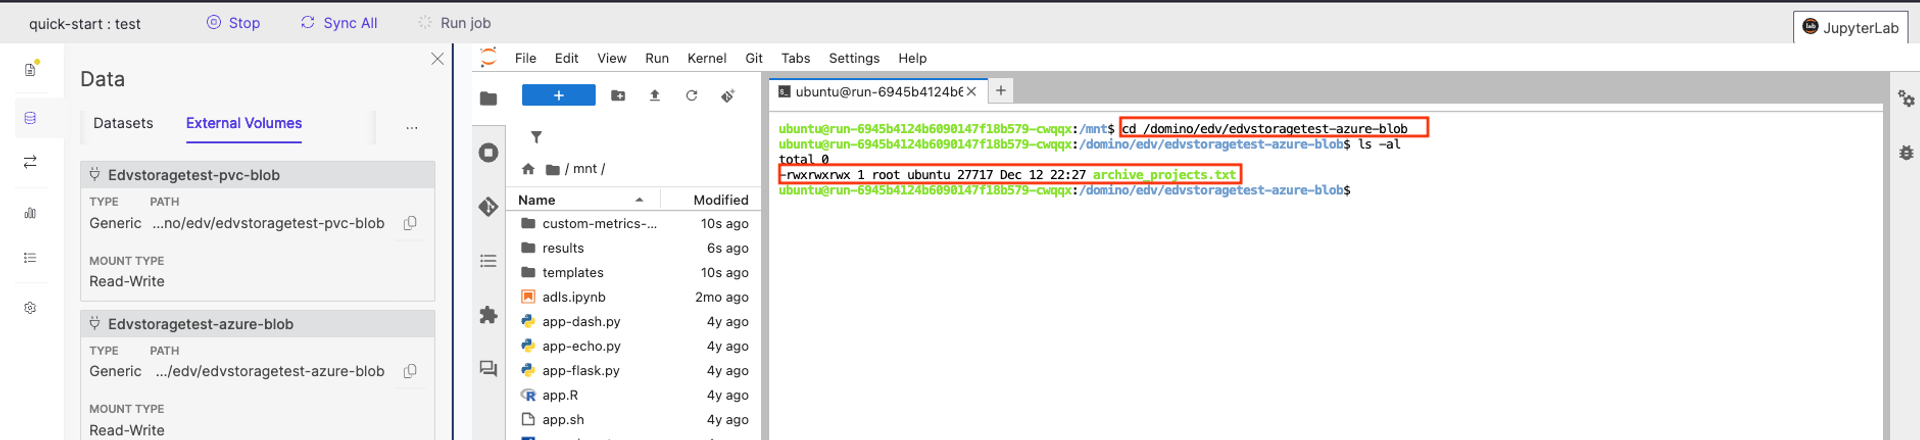Open the Table of Contents sidebar
This screenshot has height=440, width=1920.
tap(488, 261)
